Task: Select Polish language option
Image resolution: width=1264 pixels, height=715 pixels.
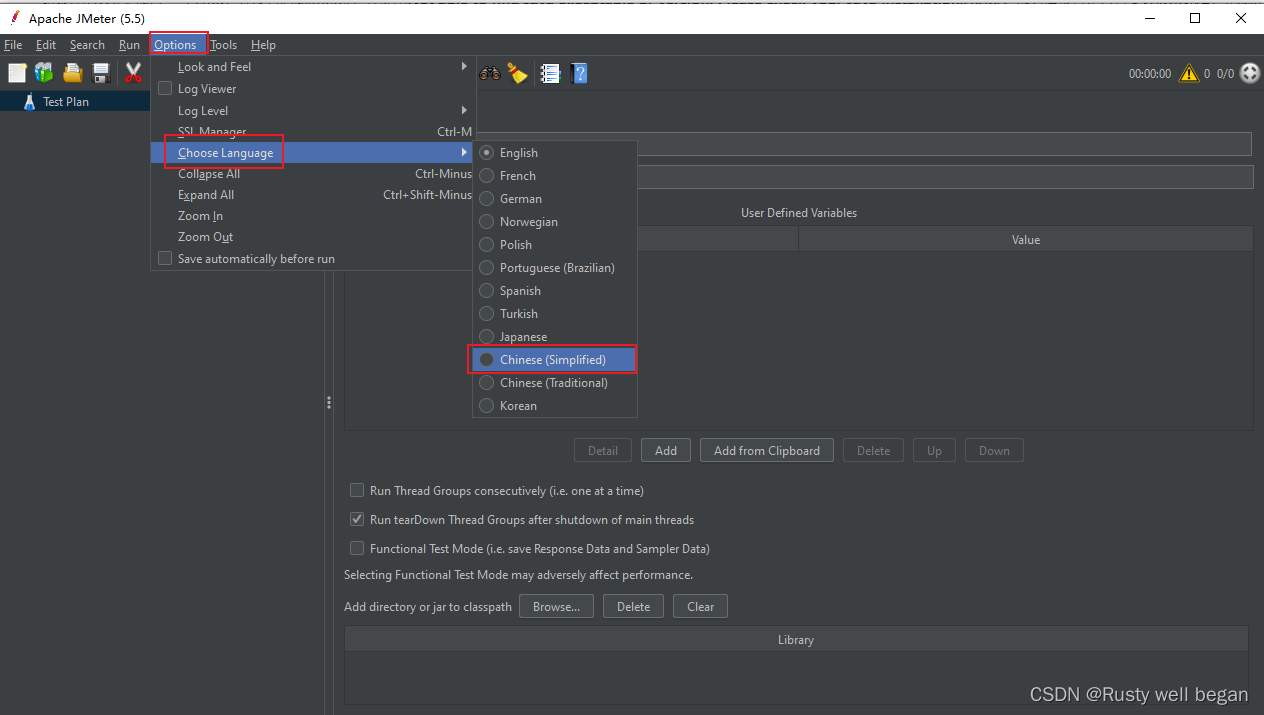Action: click(x=555, y=245)
